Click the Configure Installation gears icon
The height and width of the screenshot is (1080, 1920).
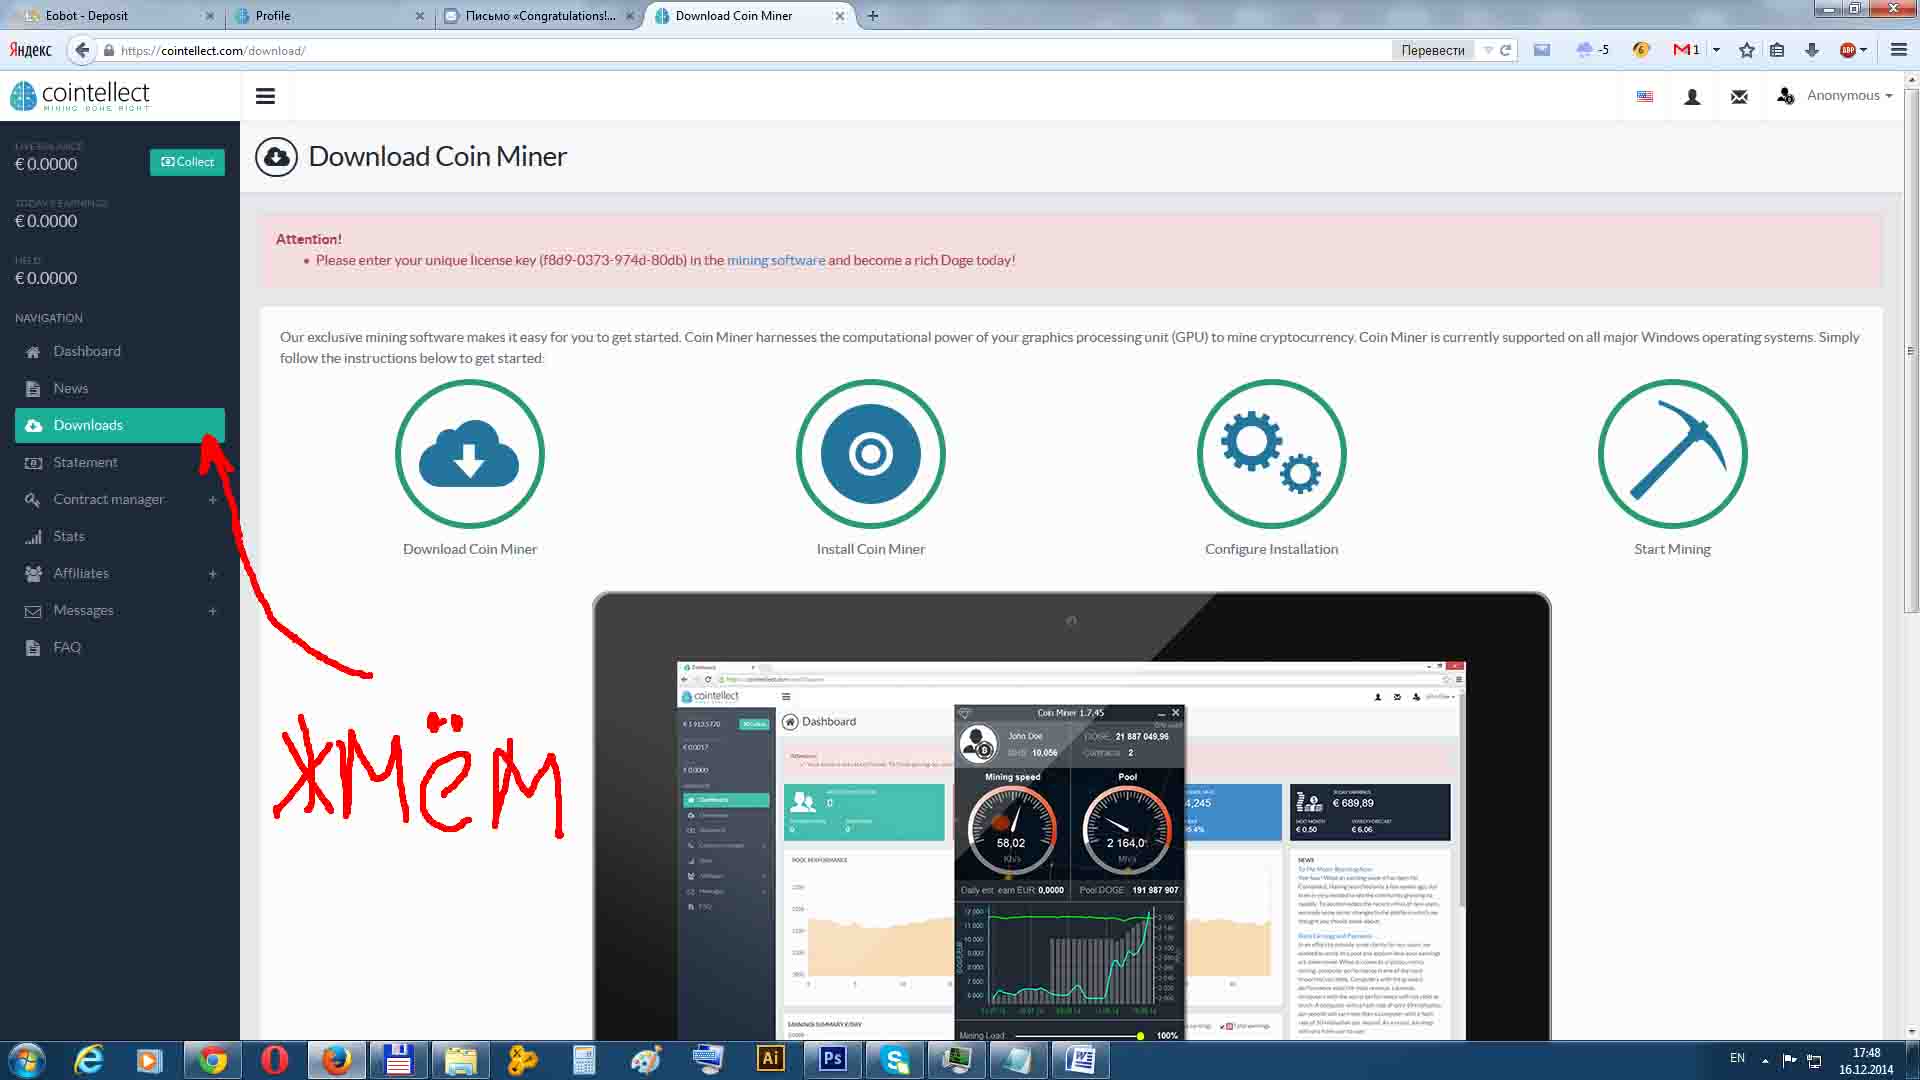1271,453
